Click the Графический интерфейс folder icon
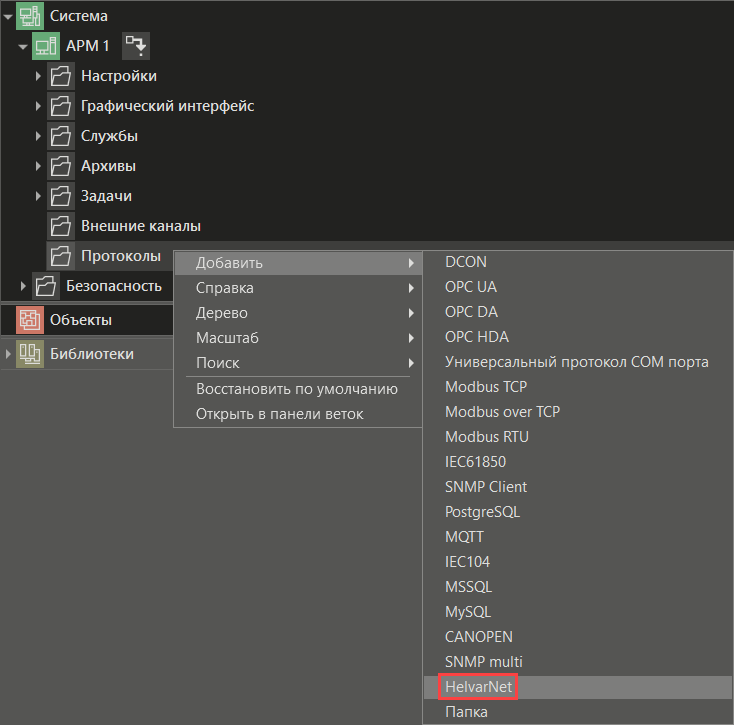The height and width of the screenshot is (725, 734). (61, 106)
